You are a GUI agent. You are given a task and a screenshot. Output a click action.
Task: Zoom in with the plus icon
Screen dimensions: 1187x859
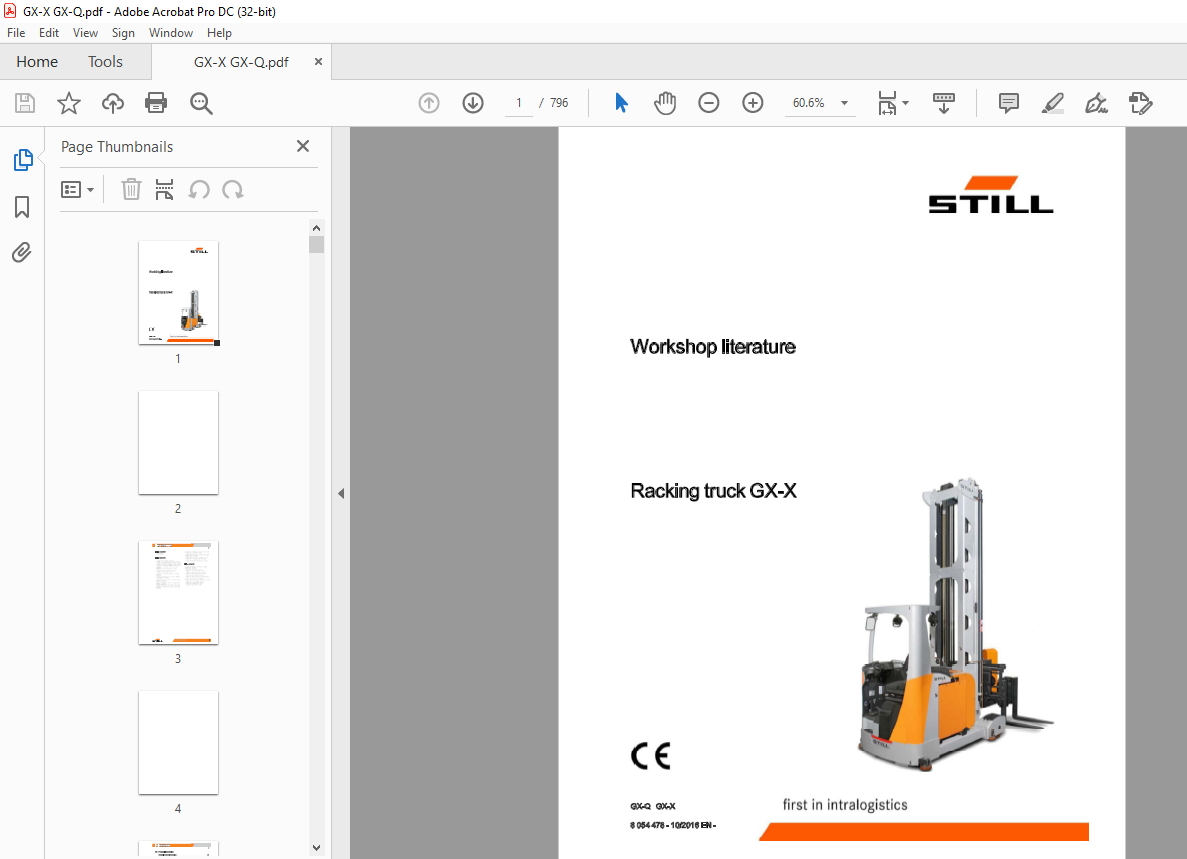(x=752, y=103)
